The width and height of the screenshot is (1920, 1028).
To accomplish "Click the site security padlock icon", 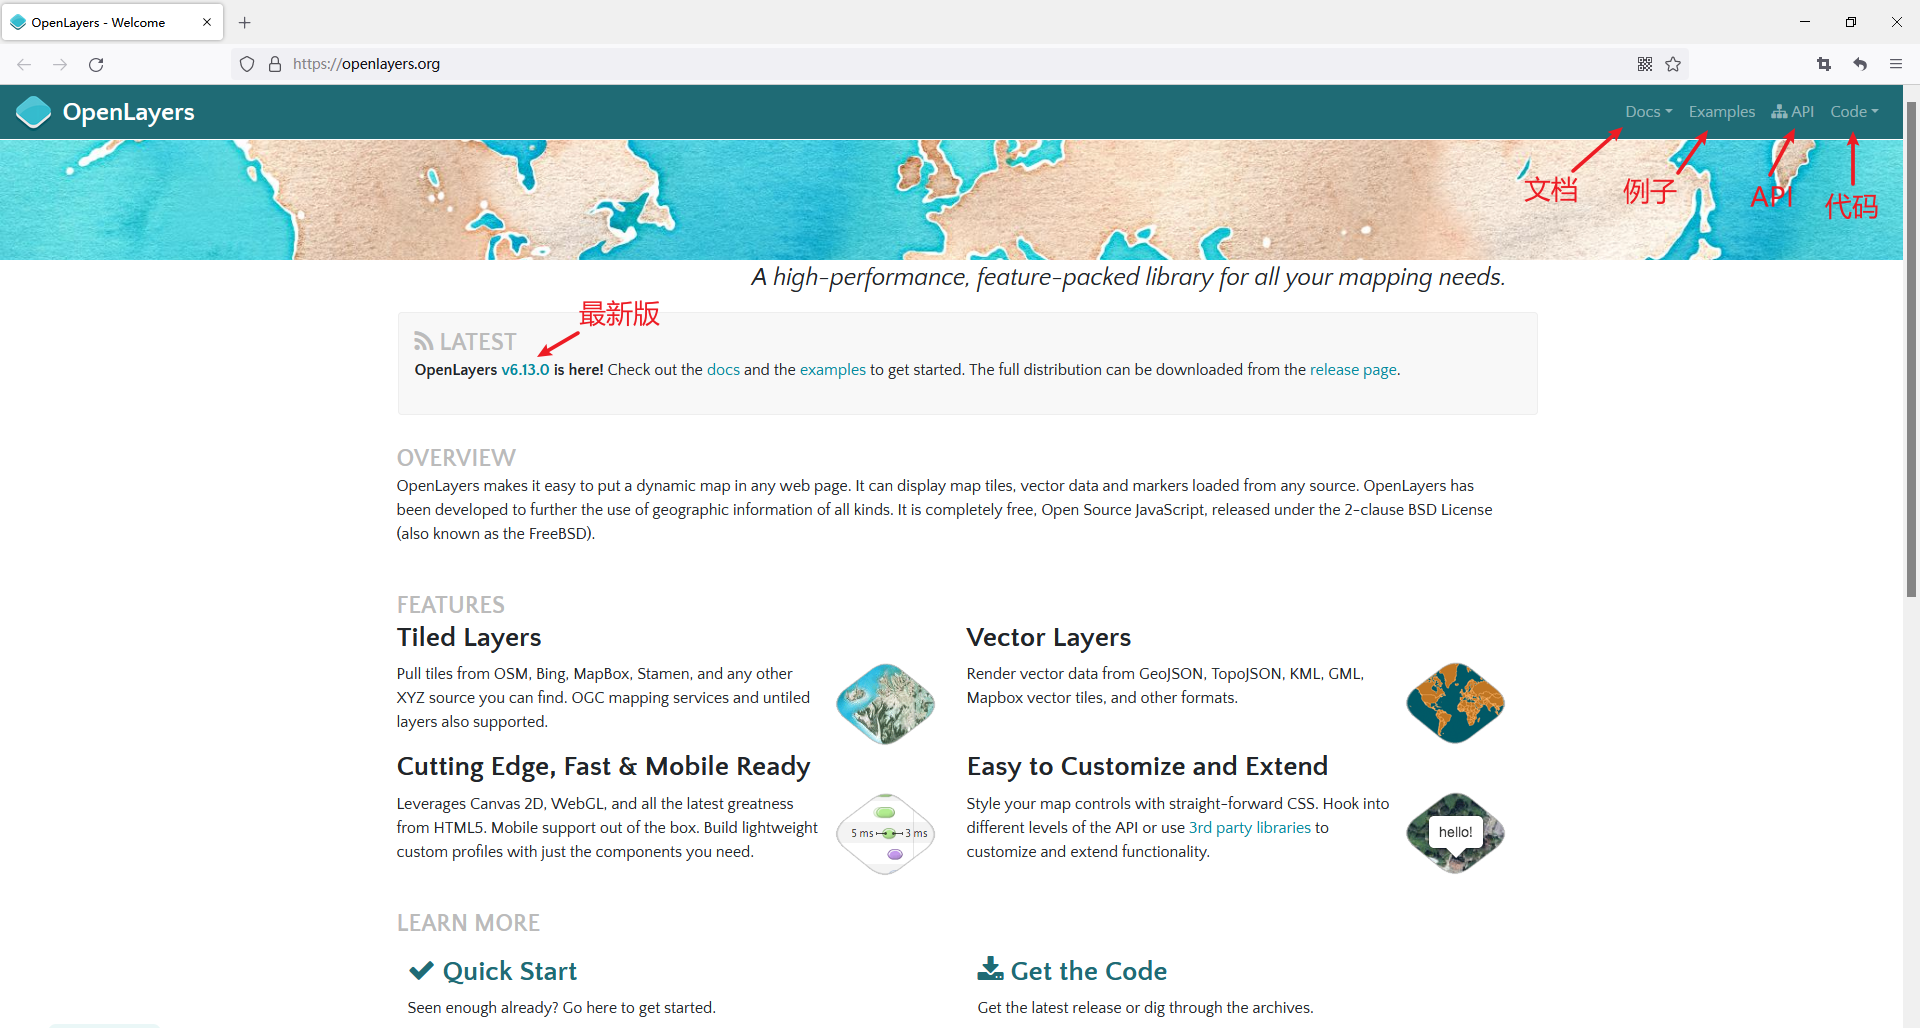I will pos(275,64).
